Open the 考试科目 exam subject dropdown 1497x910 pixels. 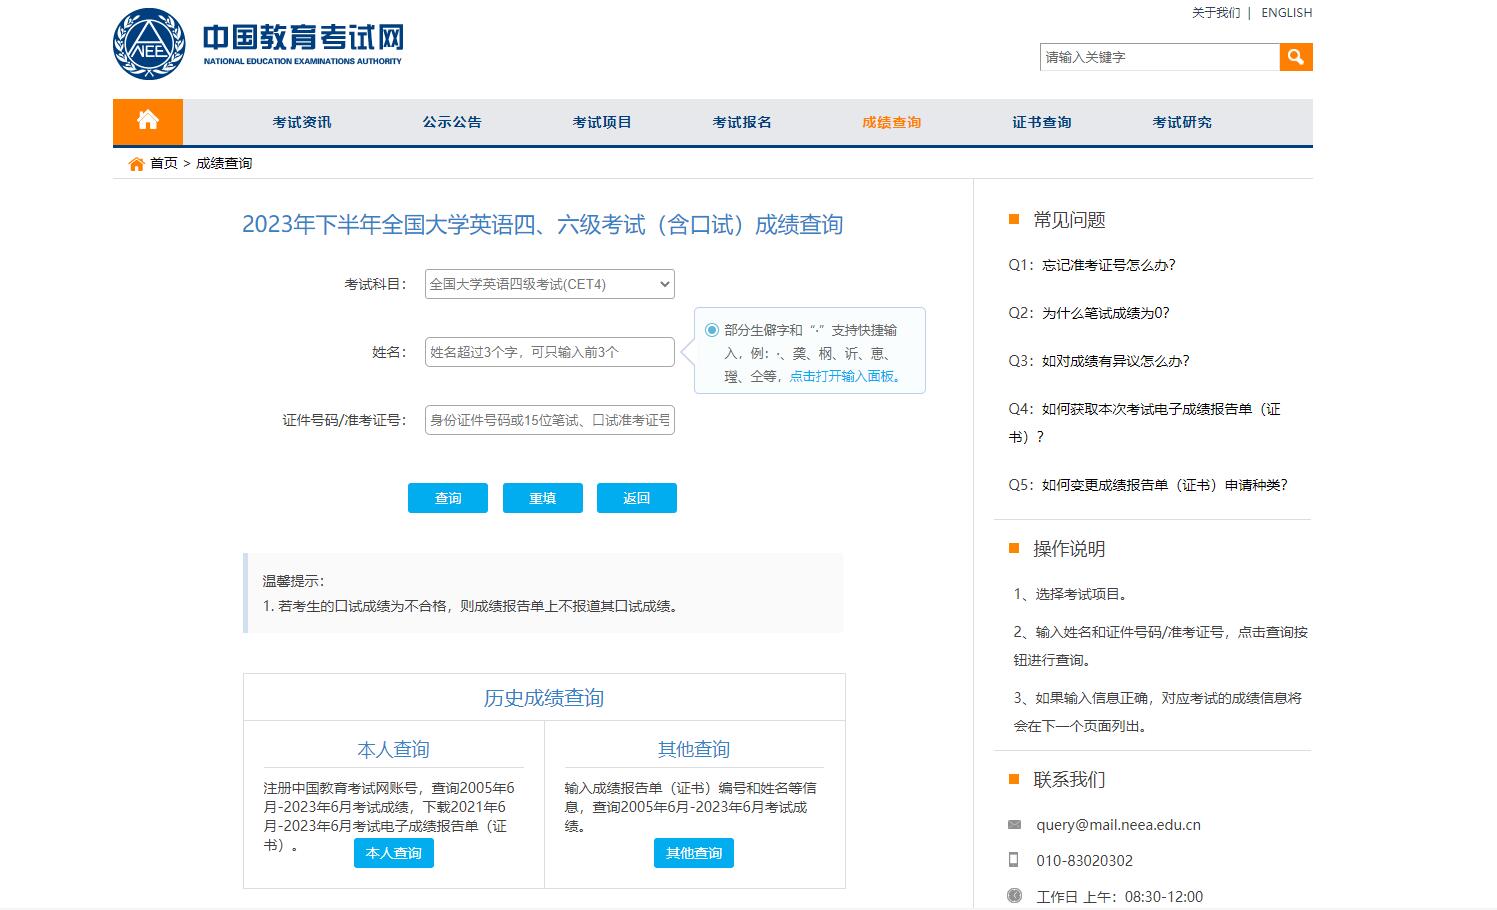pyautogui.click(x=548, y=284)
